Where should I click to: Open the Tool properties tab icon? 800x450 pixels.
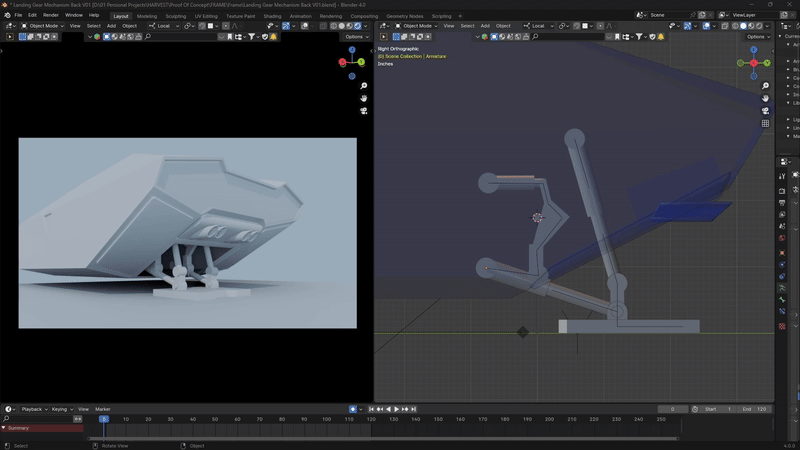tap(782, 177)
